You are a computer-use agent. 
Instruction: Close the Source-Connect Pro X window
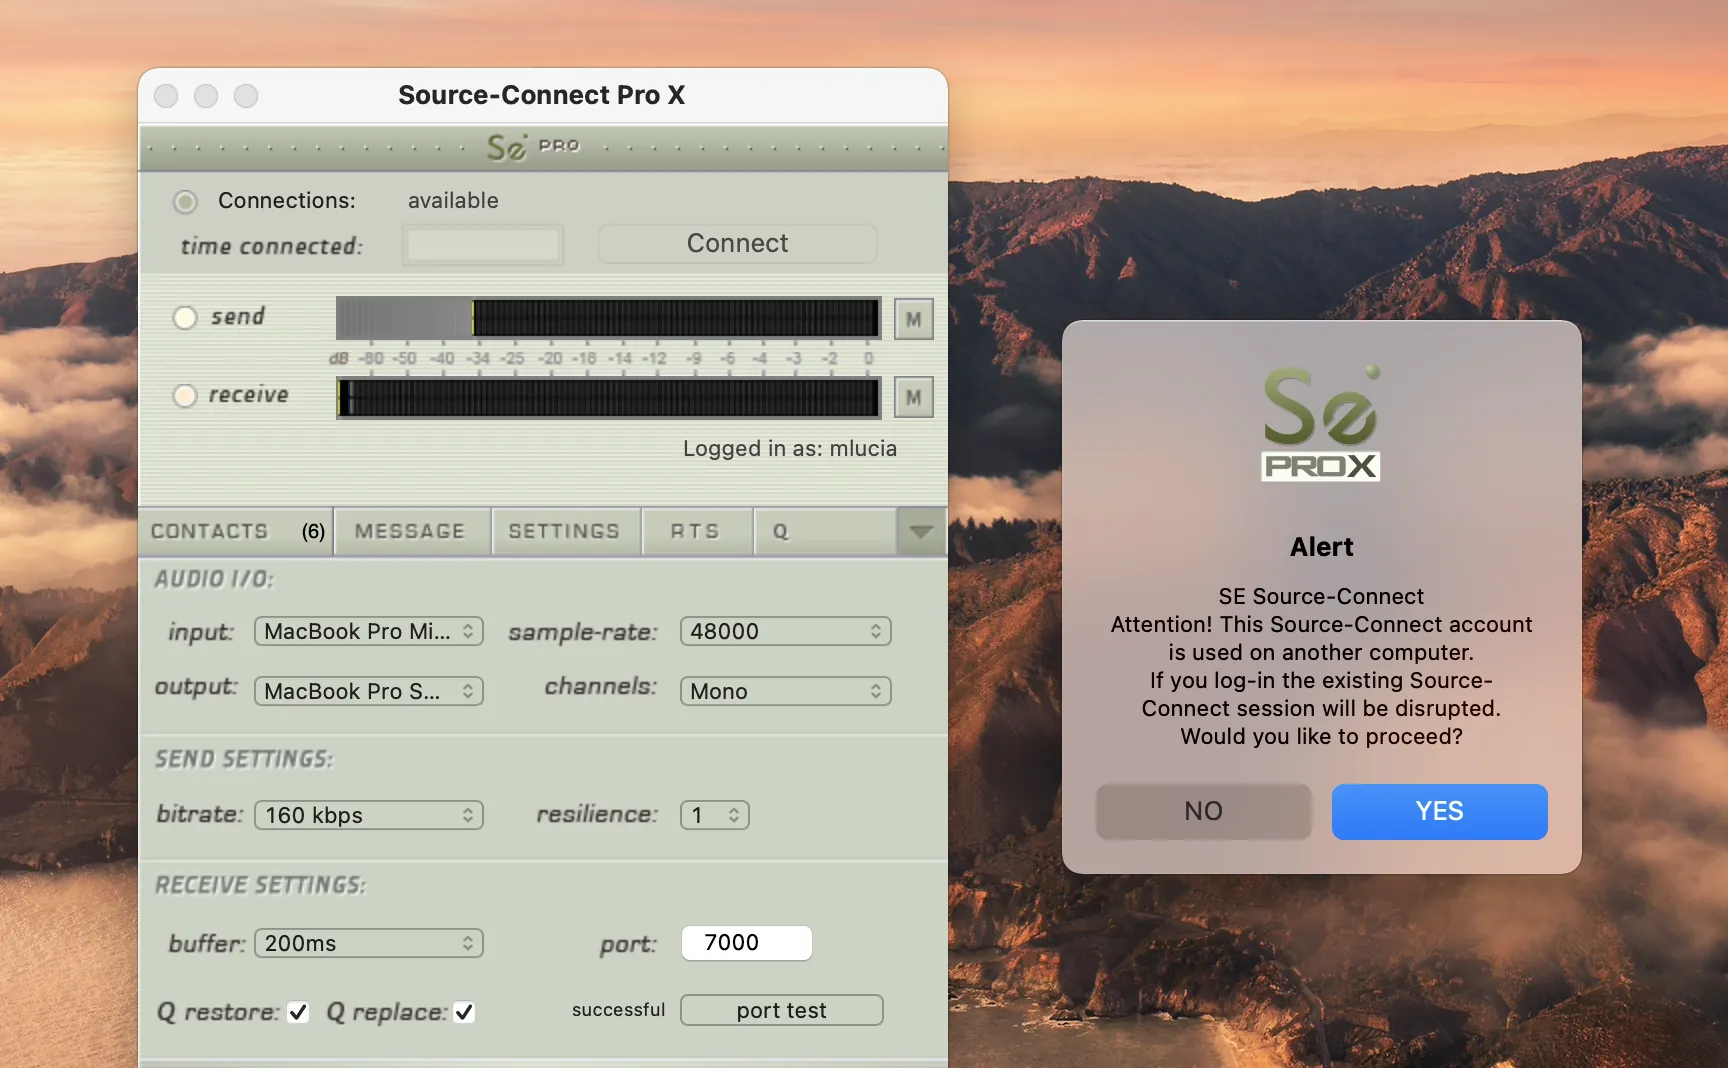tap(166, 95)
